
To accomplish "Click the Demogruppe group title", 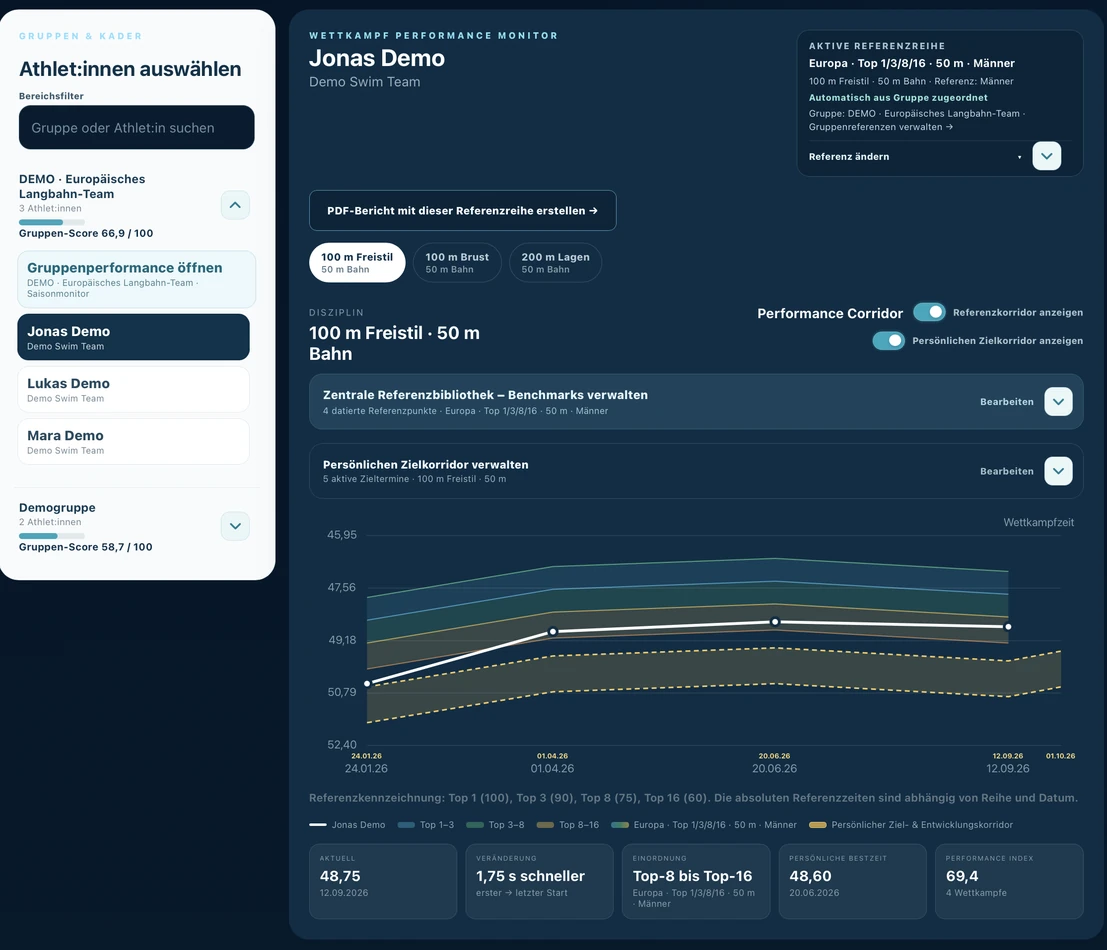I will coord(57,507).
